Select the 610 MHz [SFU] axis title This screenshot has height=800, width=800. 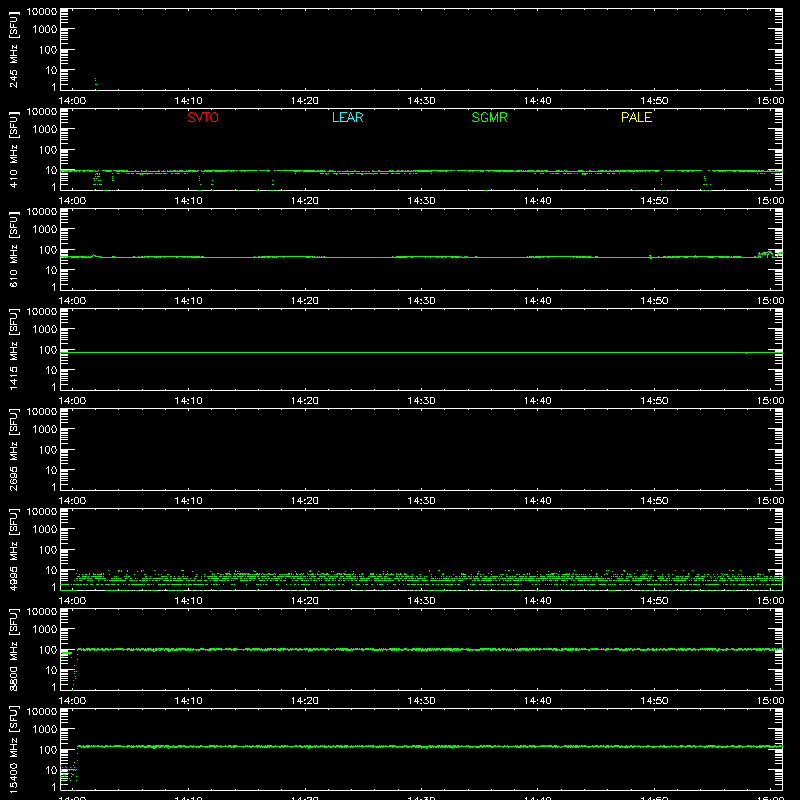[x=13, y=249]
